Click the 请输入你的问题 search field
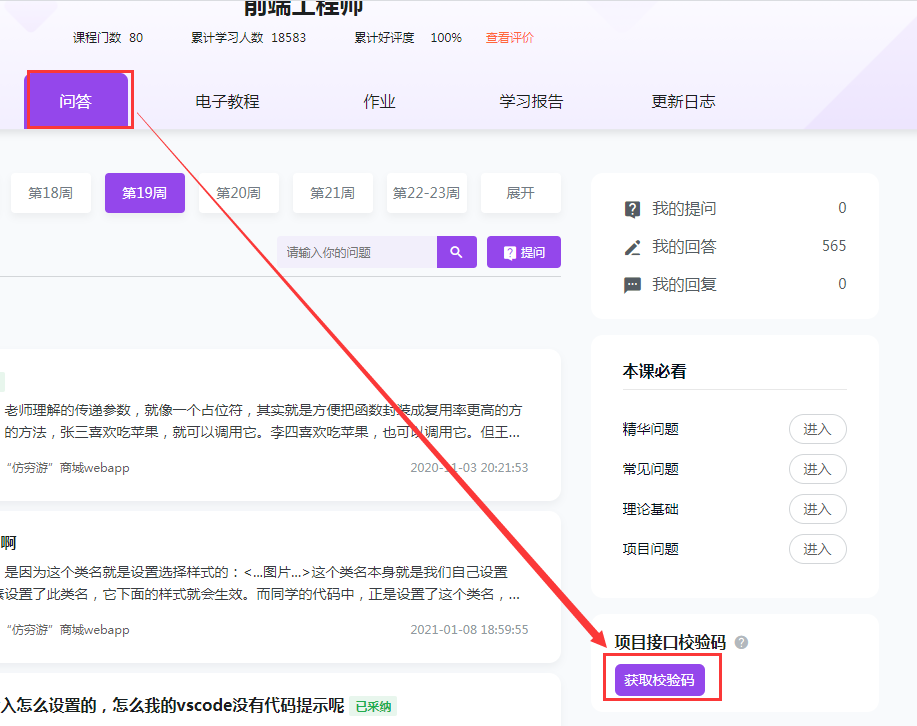 (357, 252)
